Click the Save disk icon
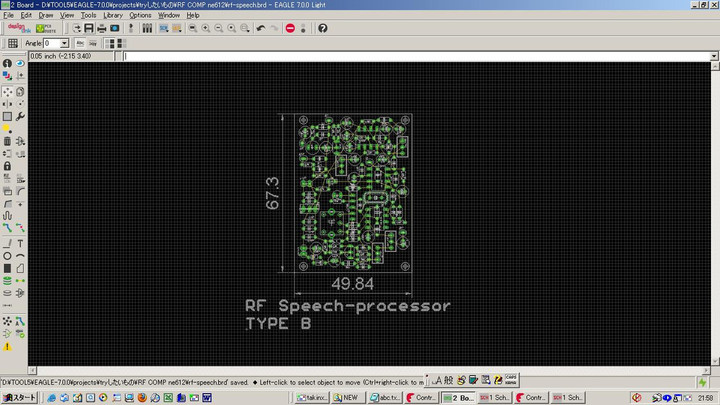This screenshot has height=405, width=720. click(x=89, y=28)
